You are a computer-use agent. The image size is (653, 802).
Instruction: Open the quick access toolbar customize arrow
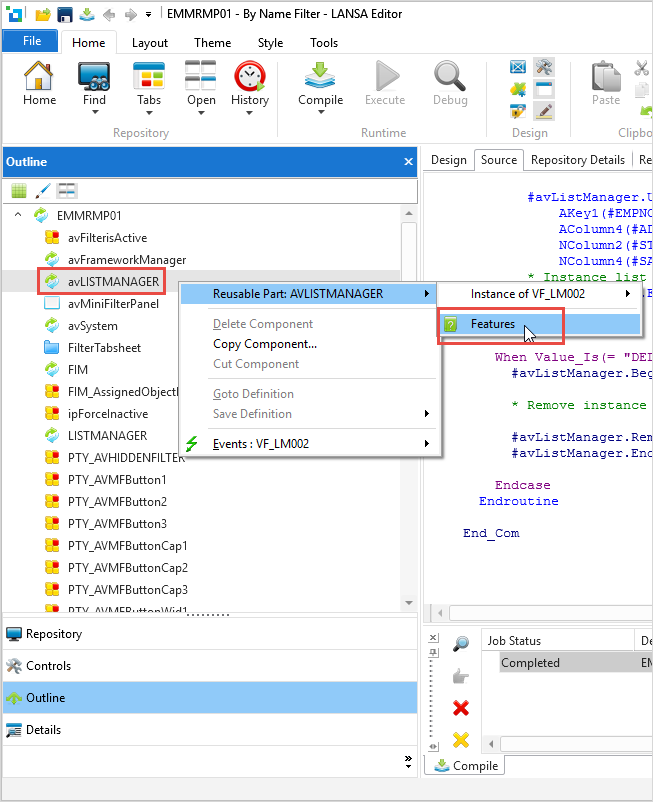(x=148, y=15)
